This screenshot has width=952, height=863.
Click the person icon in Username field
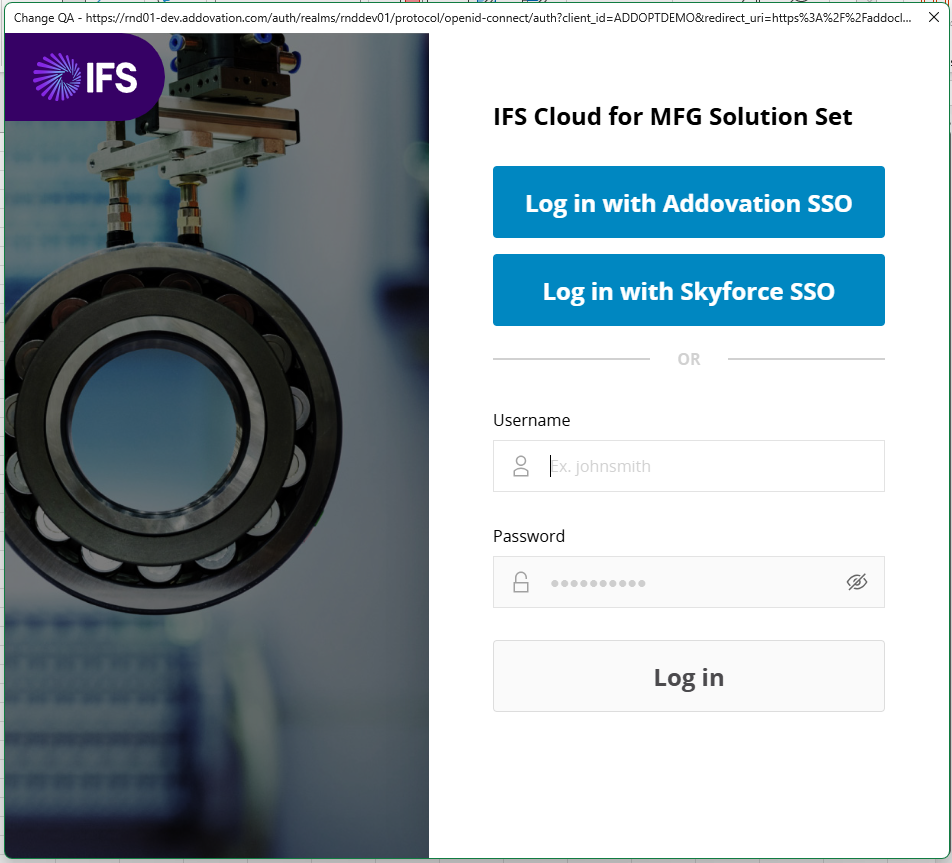pos(520,466)
